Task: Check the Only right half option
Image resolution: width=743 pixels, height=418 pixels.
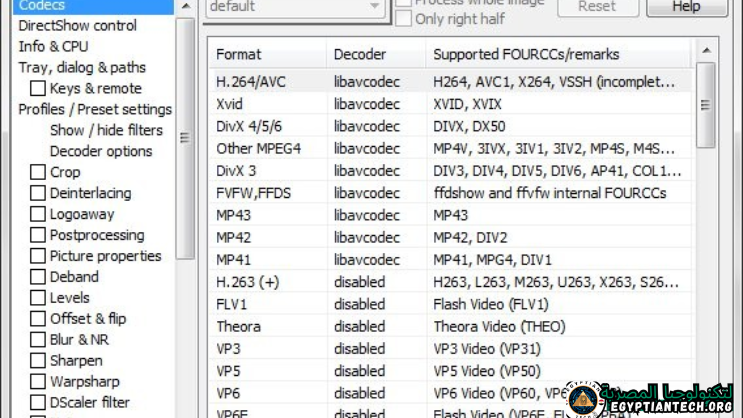Action: point(403,19)
